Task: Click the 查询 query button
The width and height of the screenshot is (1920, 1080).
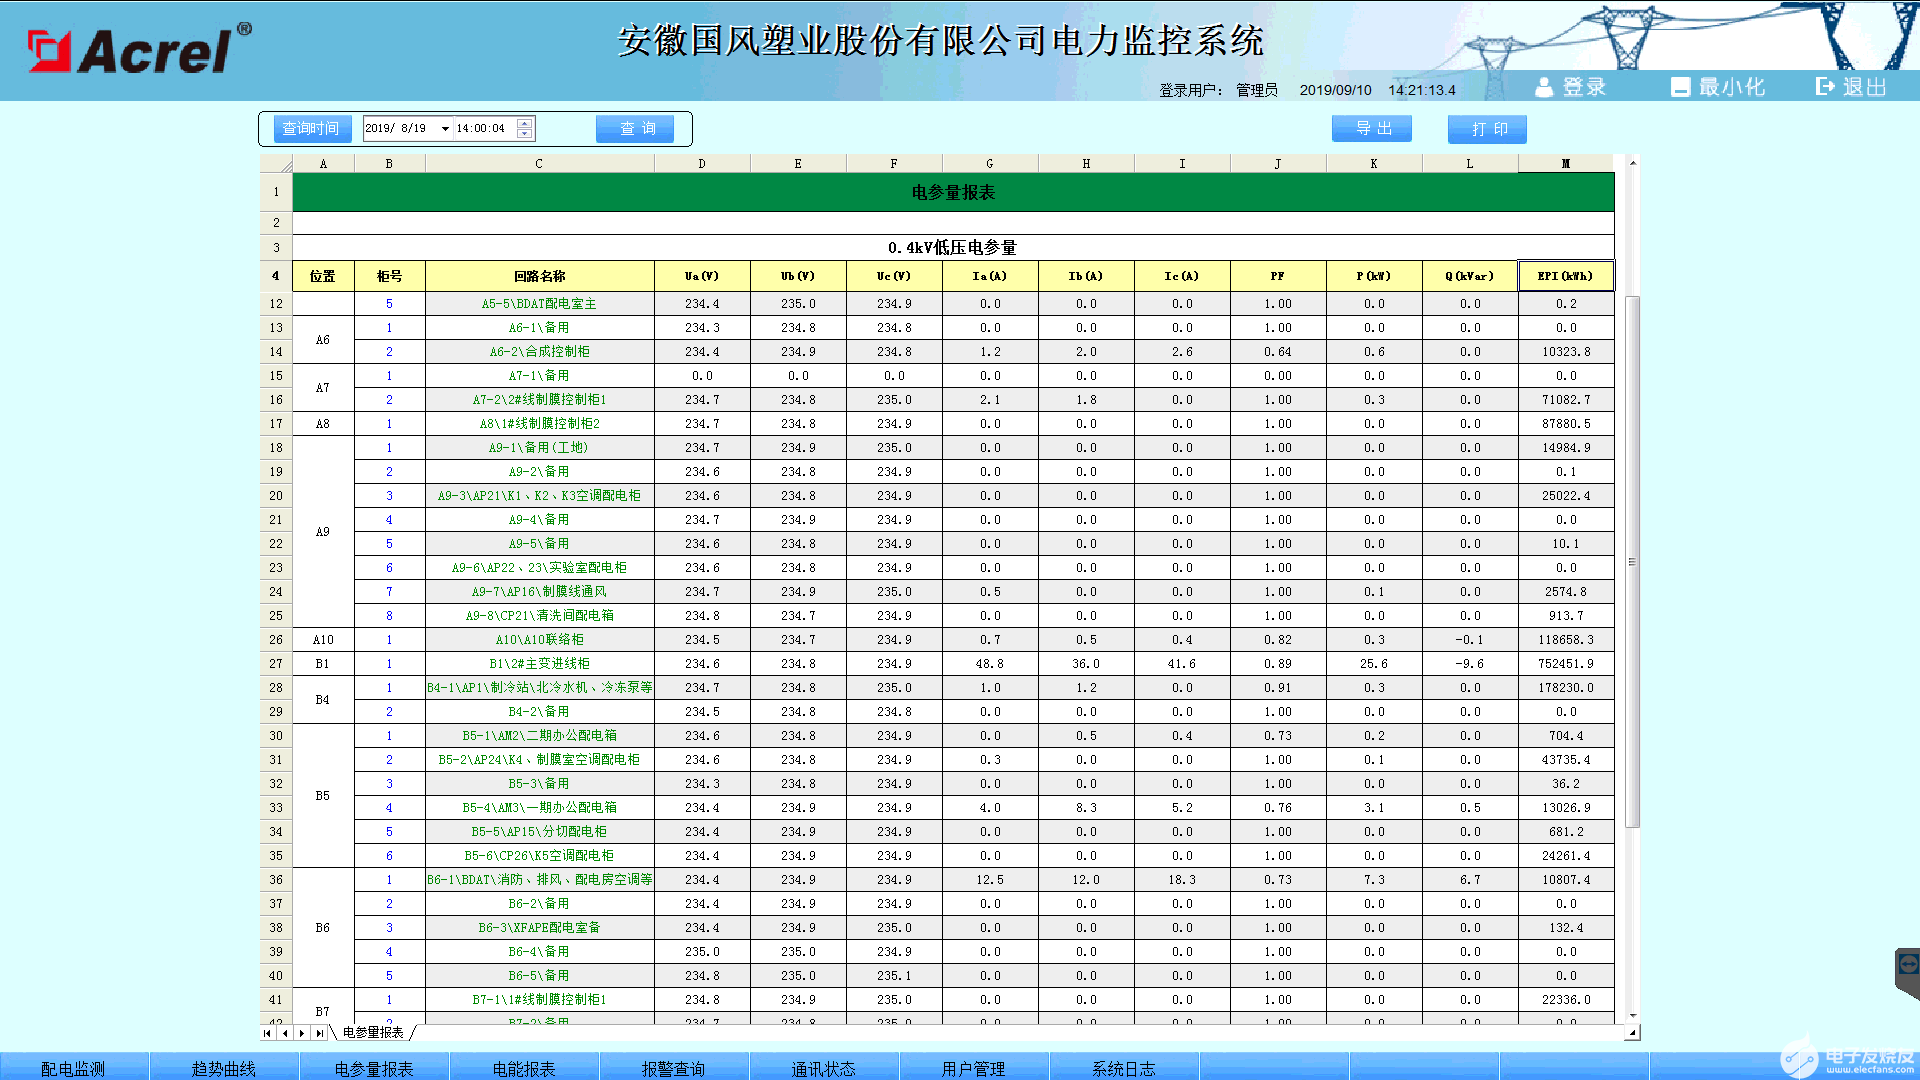Action: (x=635, y=128)
